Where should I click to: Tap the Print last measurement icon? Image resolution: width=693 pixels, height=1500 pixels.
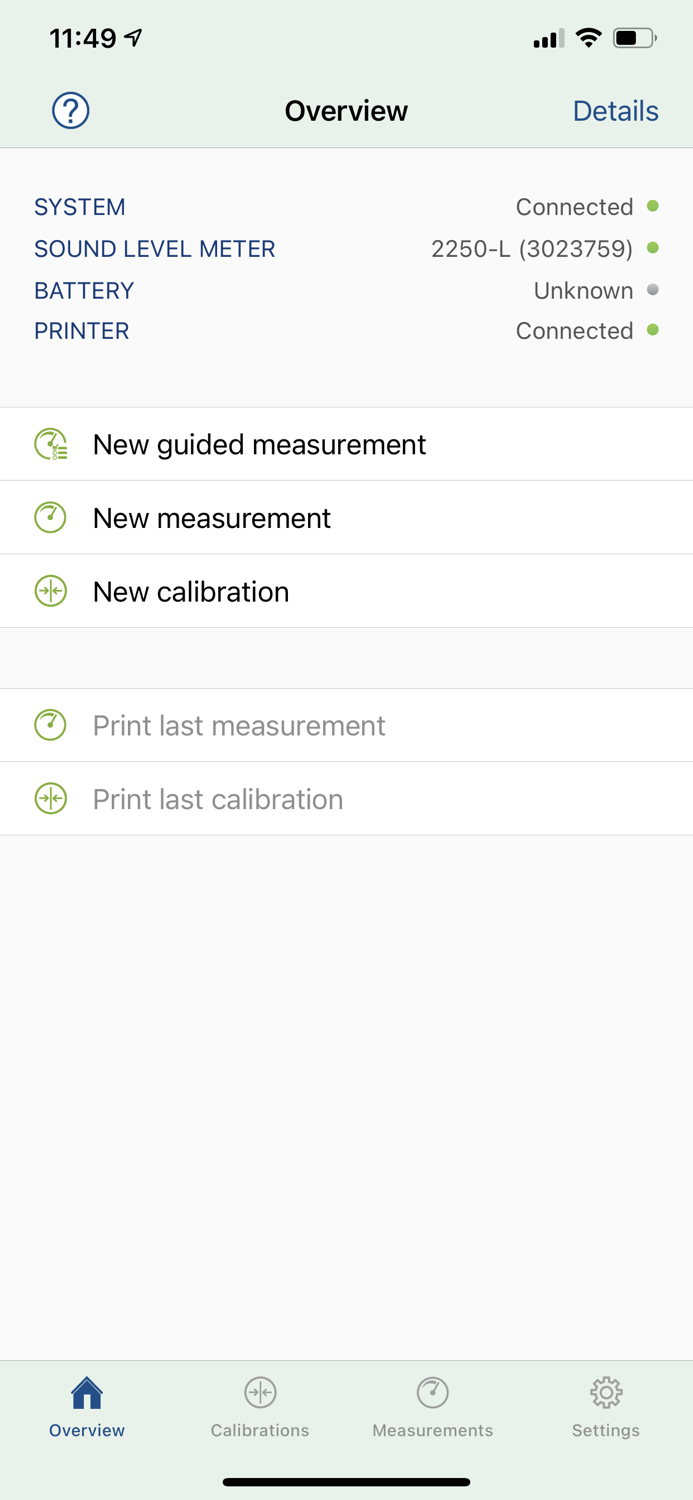50,725
